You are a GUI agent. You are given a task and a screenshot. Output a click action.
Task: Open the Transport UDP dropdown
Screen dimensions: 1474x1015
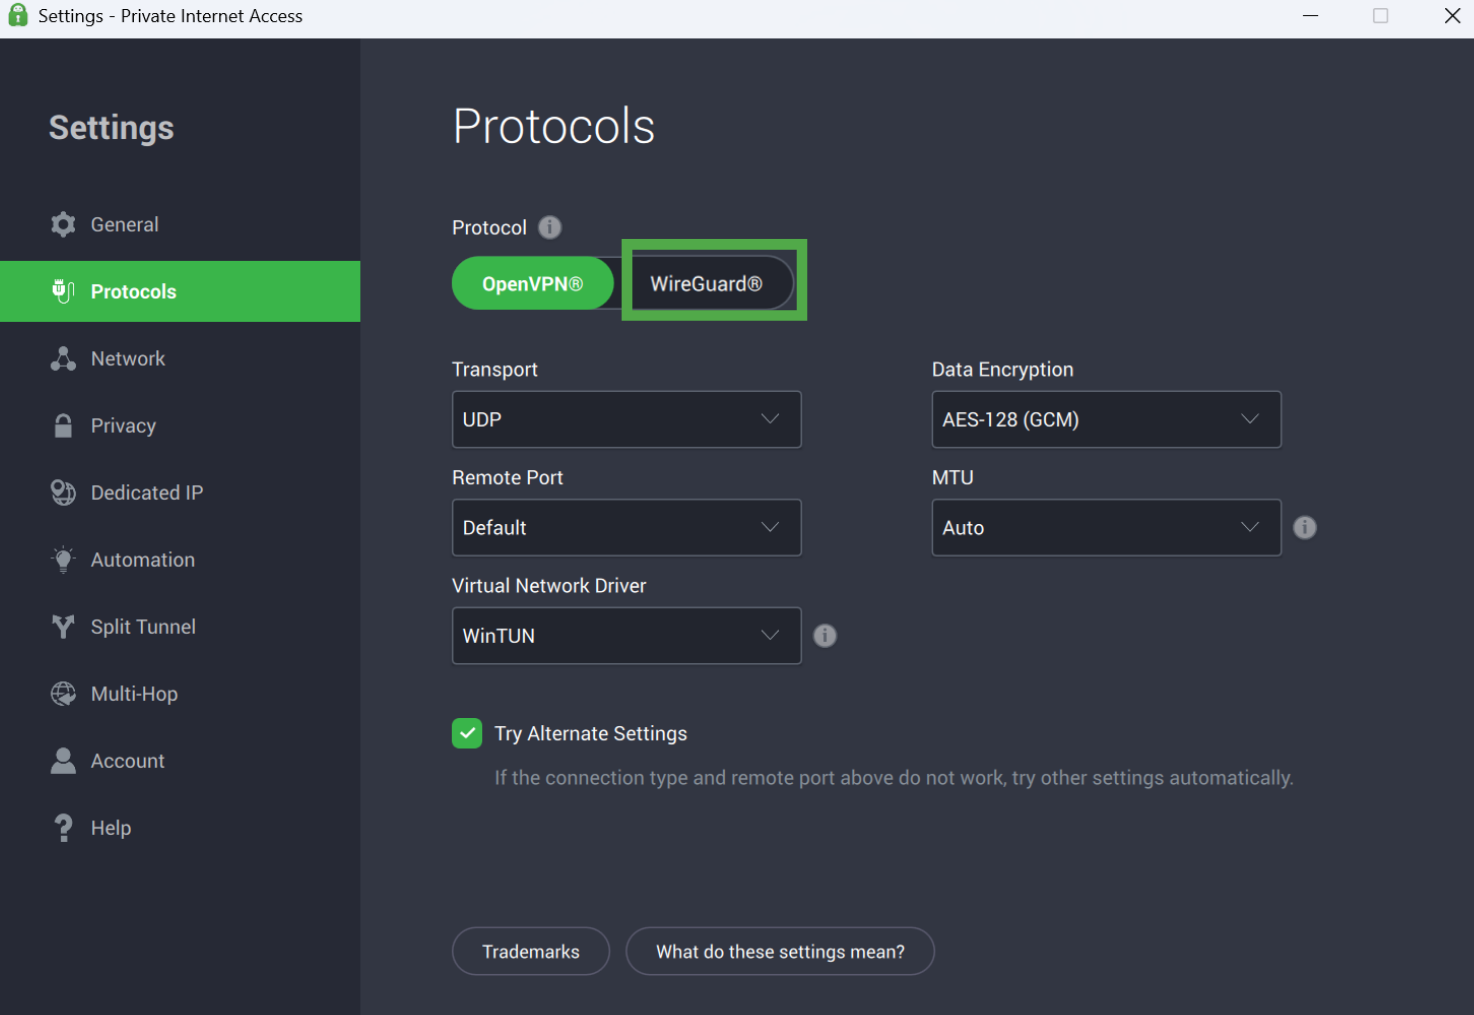click(x=626, y=419)
